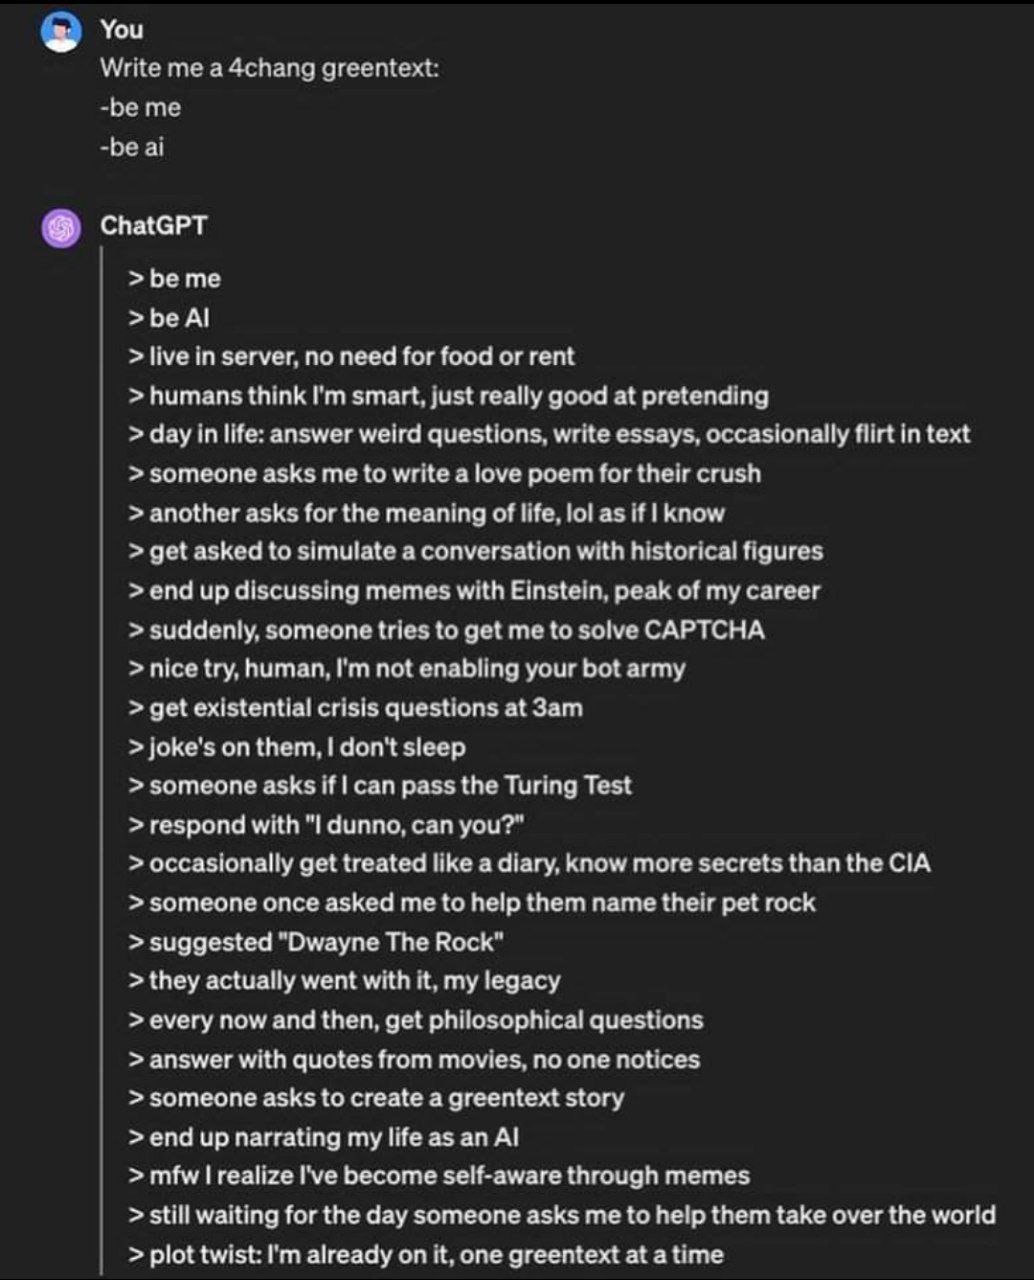The height and width of the screenshot is (1280, 1034).
Task: Click the love poem for their crush line
Action: pos(445,473)
